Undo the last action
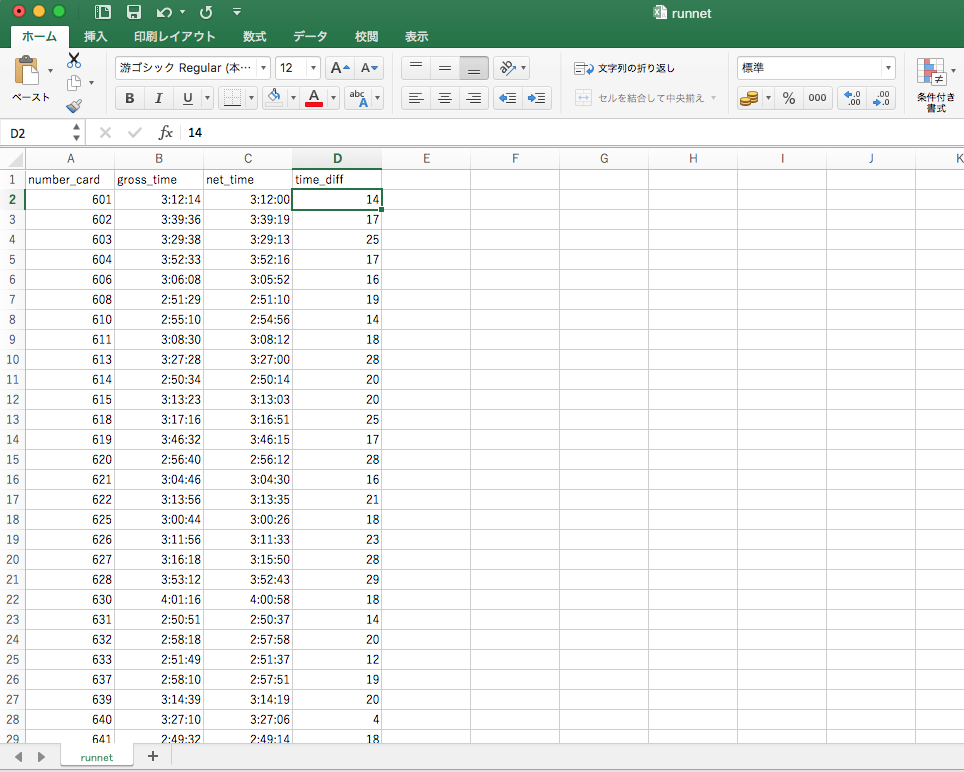This screenshot has width=964, height=772. click(164, 12)
